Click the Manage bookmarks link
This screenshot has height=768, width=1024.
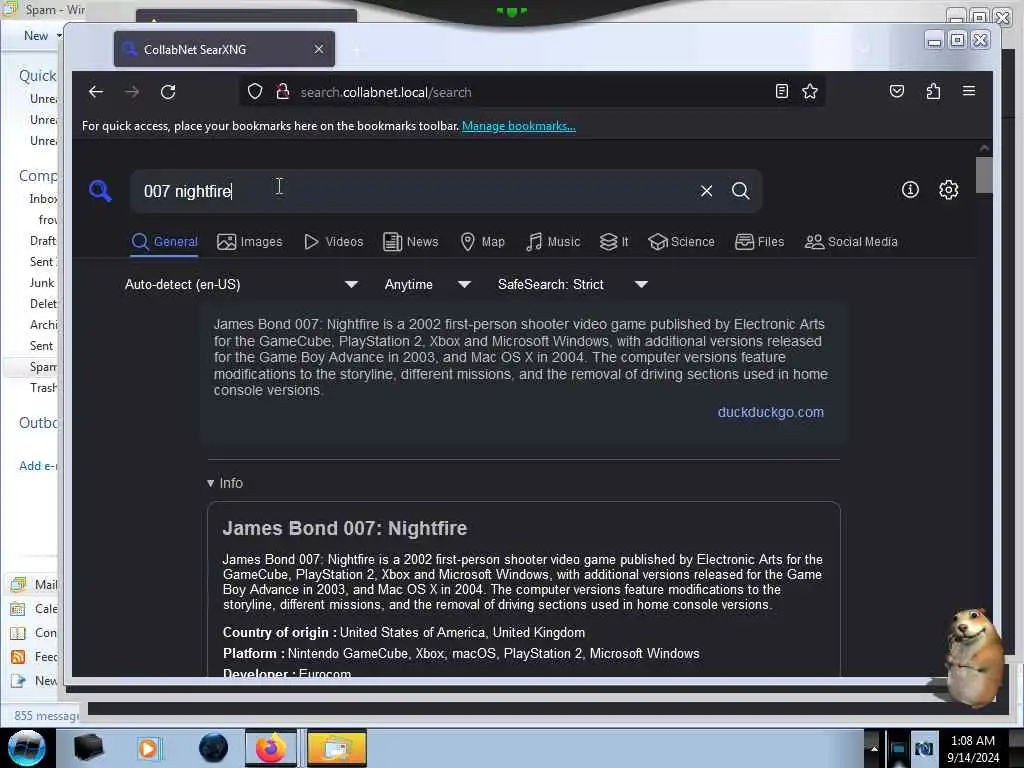(519, 126)
